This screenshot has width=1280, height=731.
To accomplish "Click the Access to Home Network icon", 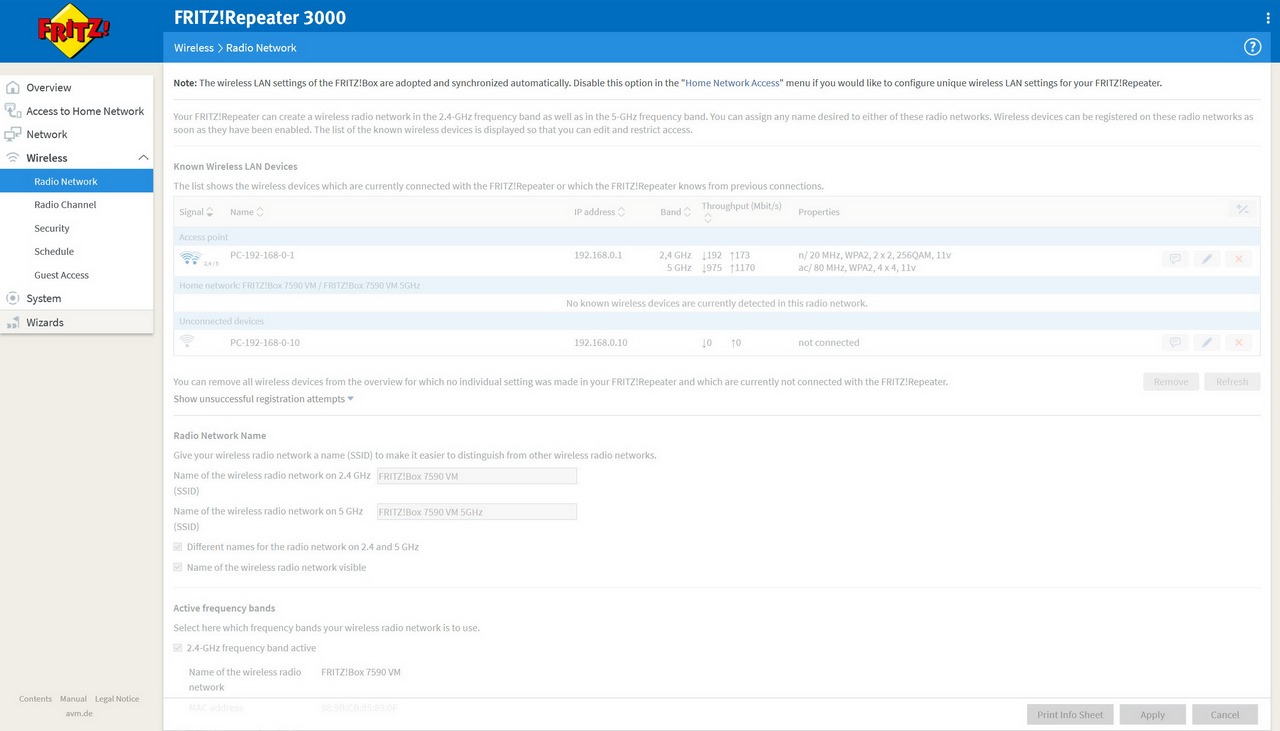I will pyautogui.click(x=13, y=111).
